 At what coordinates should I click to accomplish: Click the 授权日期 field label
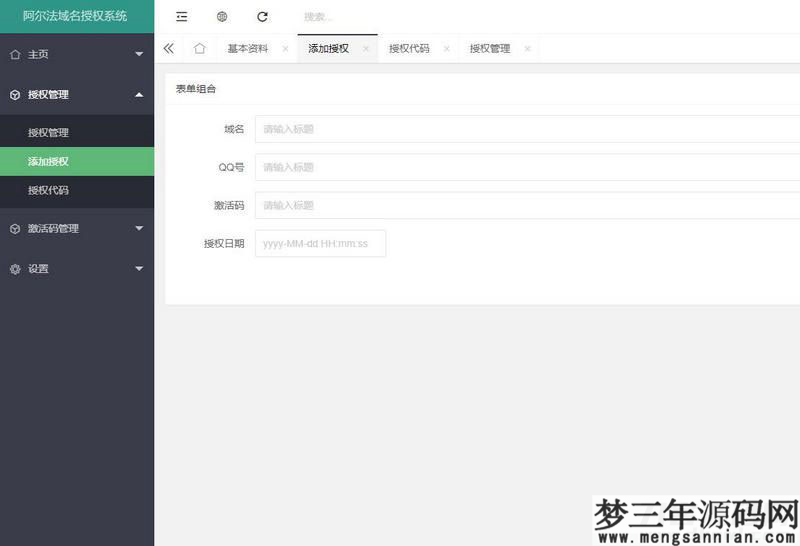point(224,244)
